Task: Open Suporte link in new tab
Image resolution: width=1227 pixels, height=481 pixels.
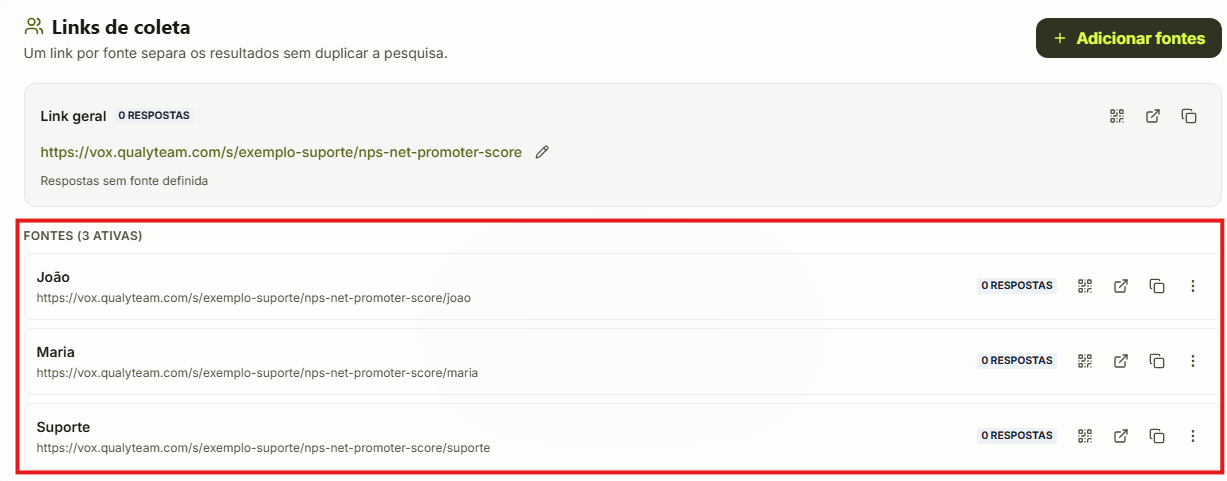Action: pyautogui.click(x=1121, y=436)
